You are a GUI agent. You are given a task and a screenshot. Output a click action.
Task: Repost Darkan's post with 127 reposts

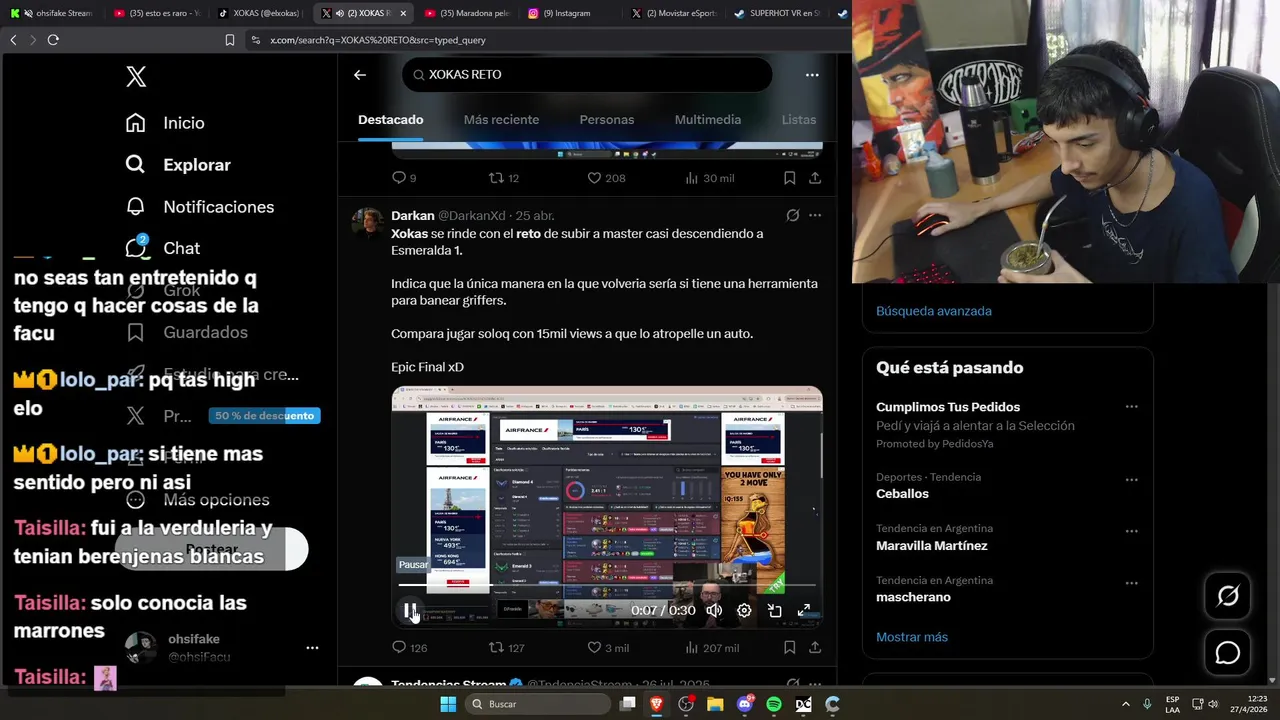(x=506, y=648)
